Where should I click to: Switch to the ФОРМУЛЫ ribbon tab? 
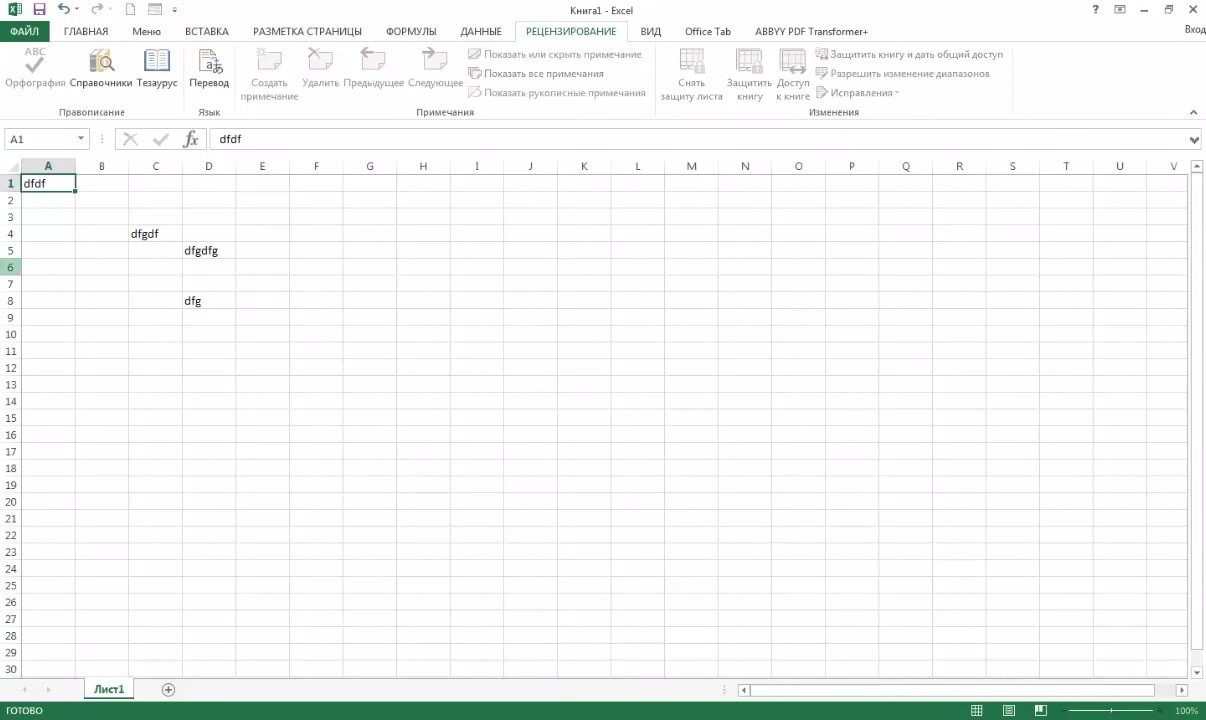click(x=411, y=31)
